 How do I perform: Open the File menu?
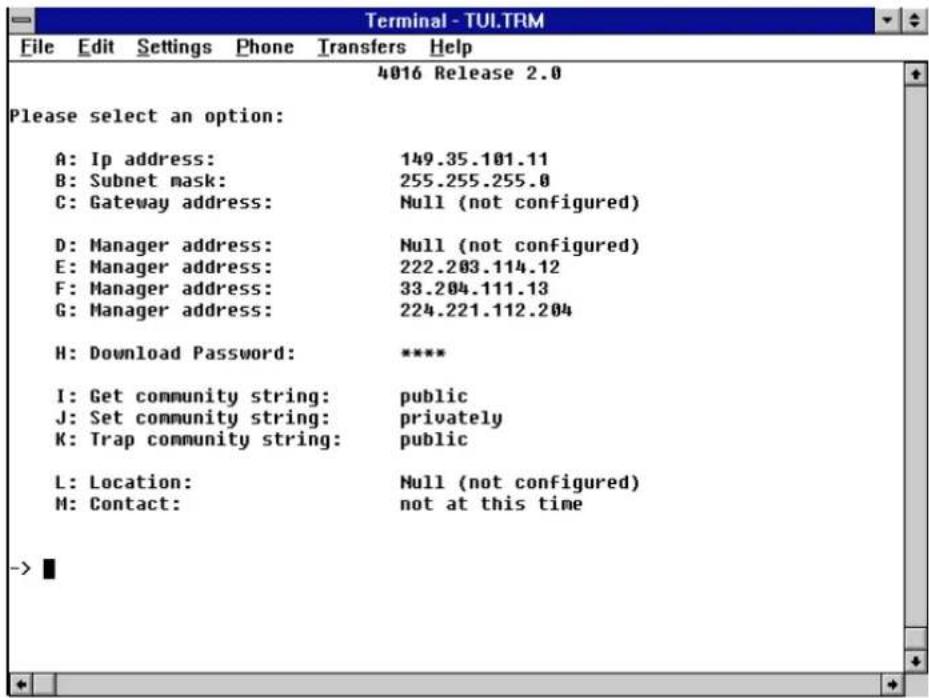(37, 47)
